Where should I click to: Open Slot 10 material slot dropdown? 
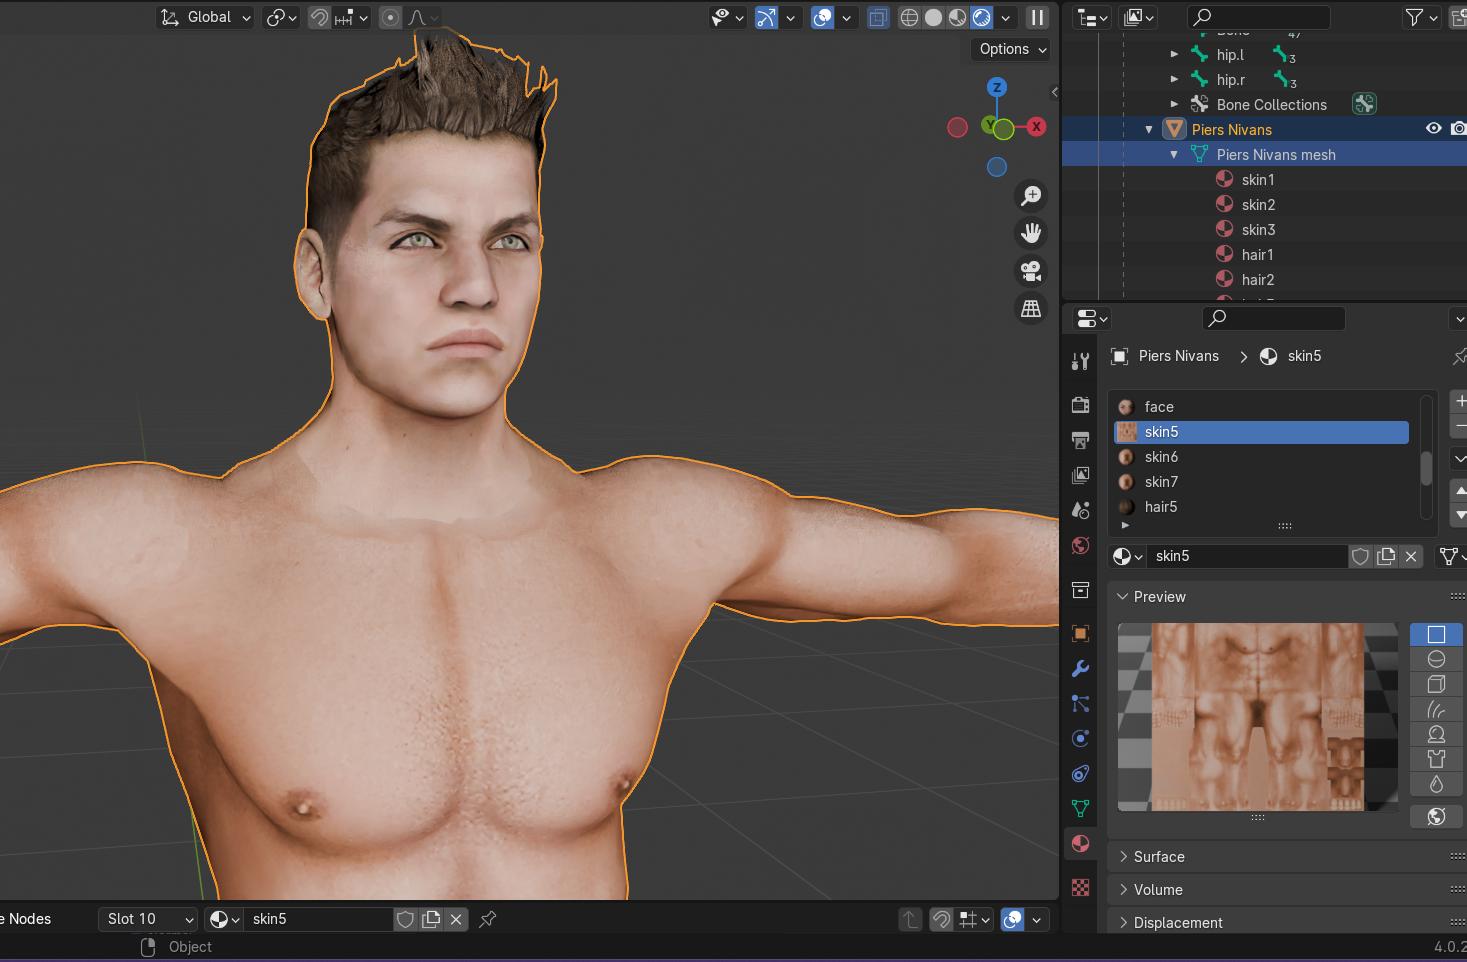(149, 919)
